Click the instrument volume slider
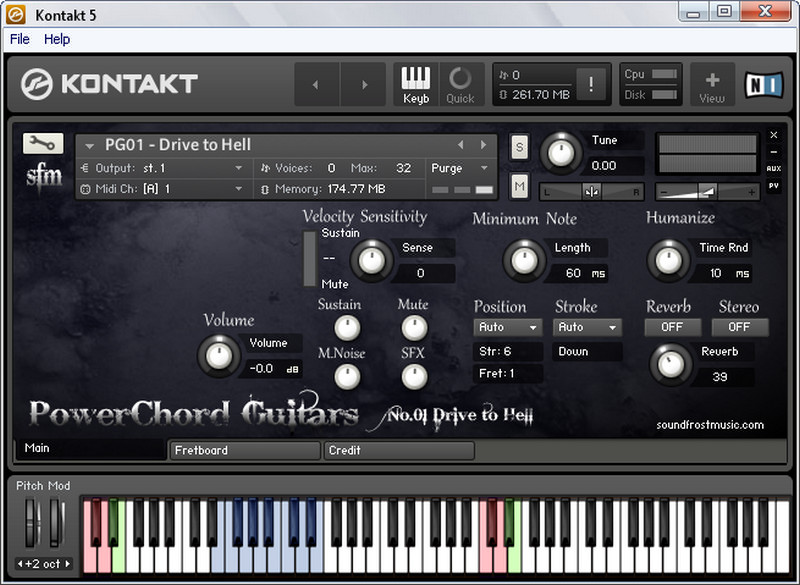Viewport: 800px width, 585px height. pos(707,191)
